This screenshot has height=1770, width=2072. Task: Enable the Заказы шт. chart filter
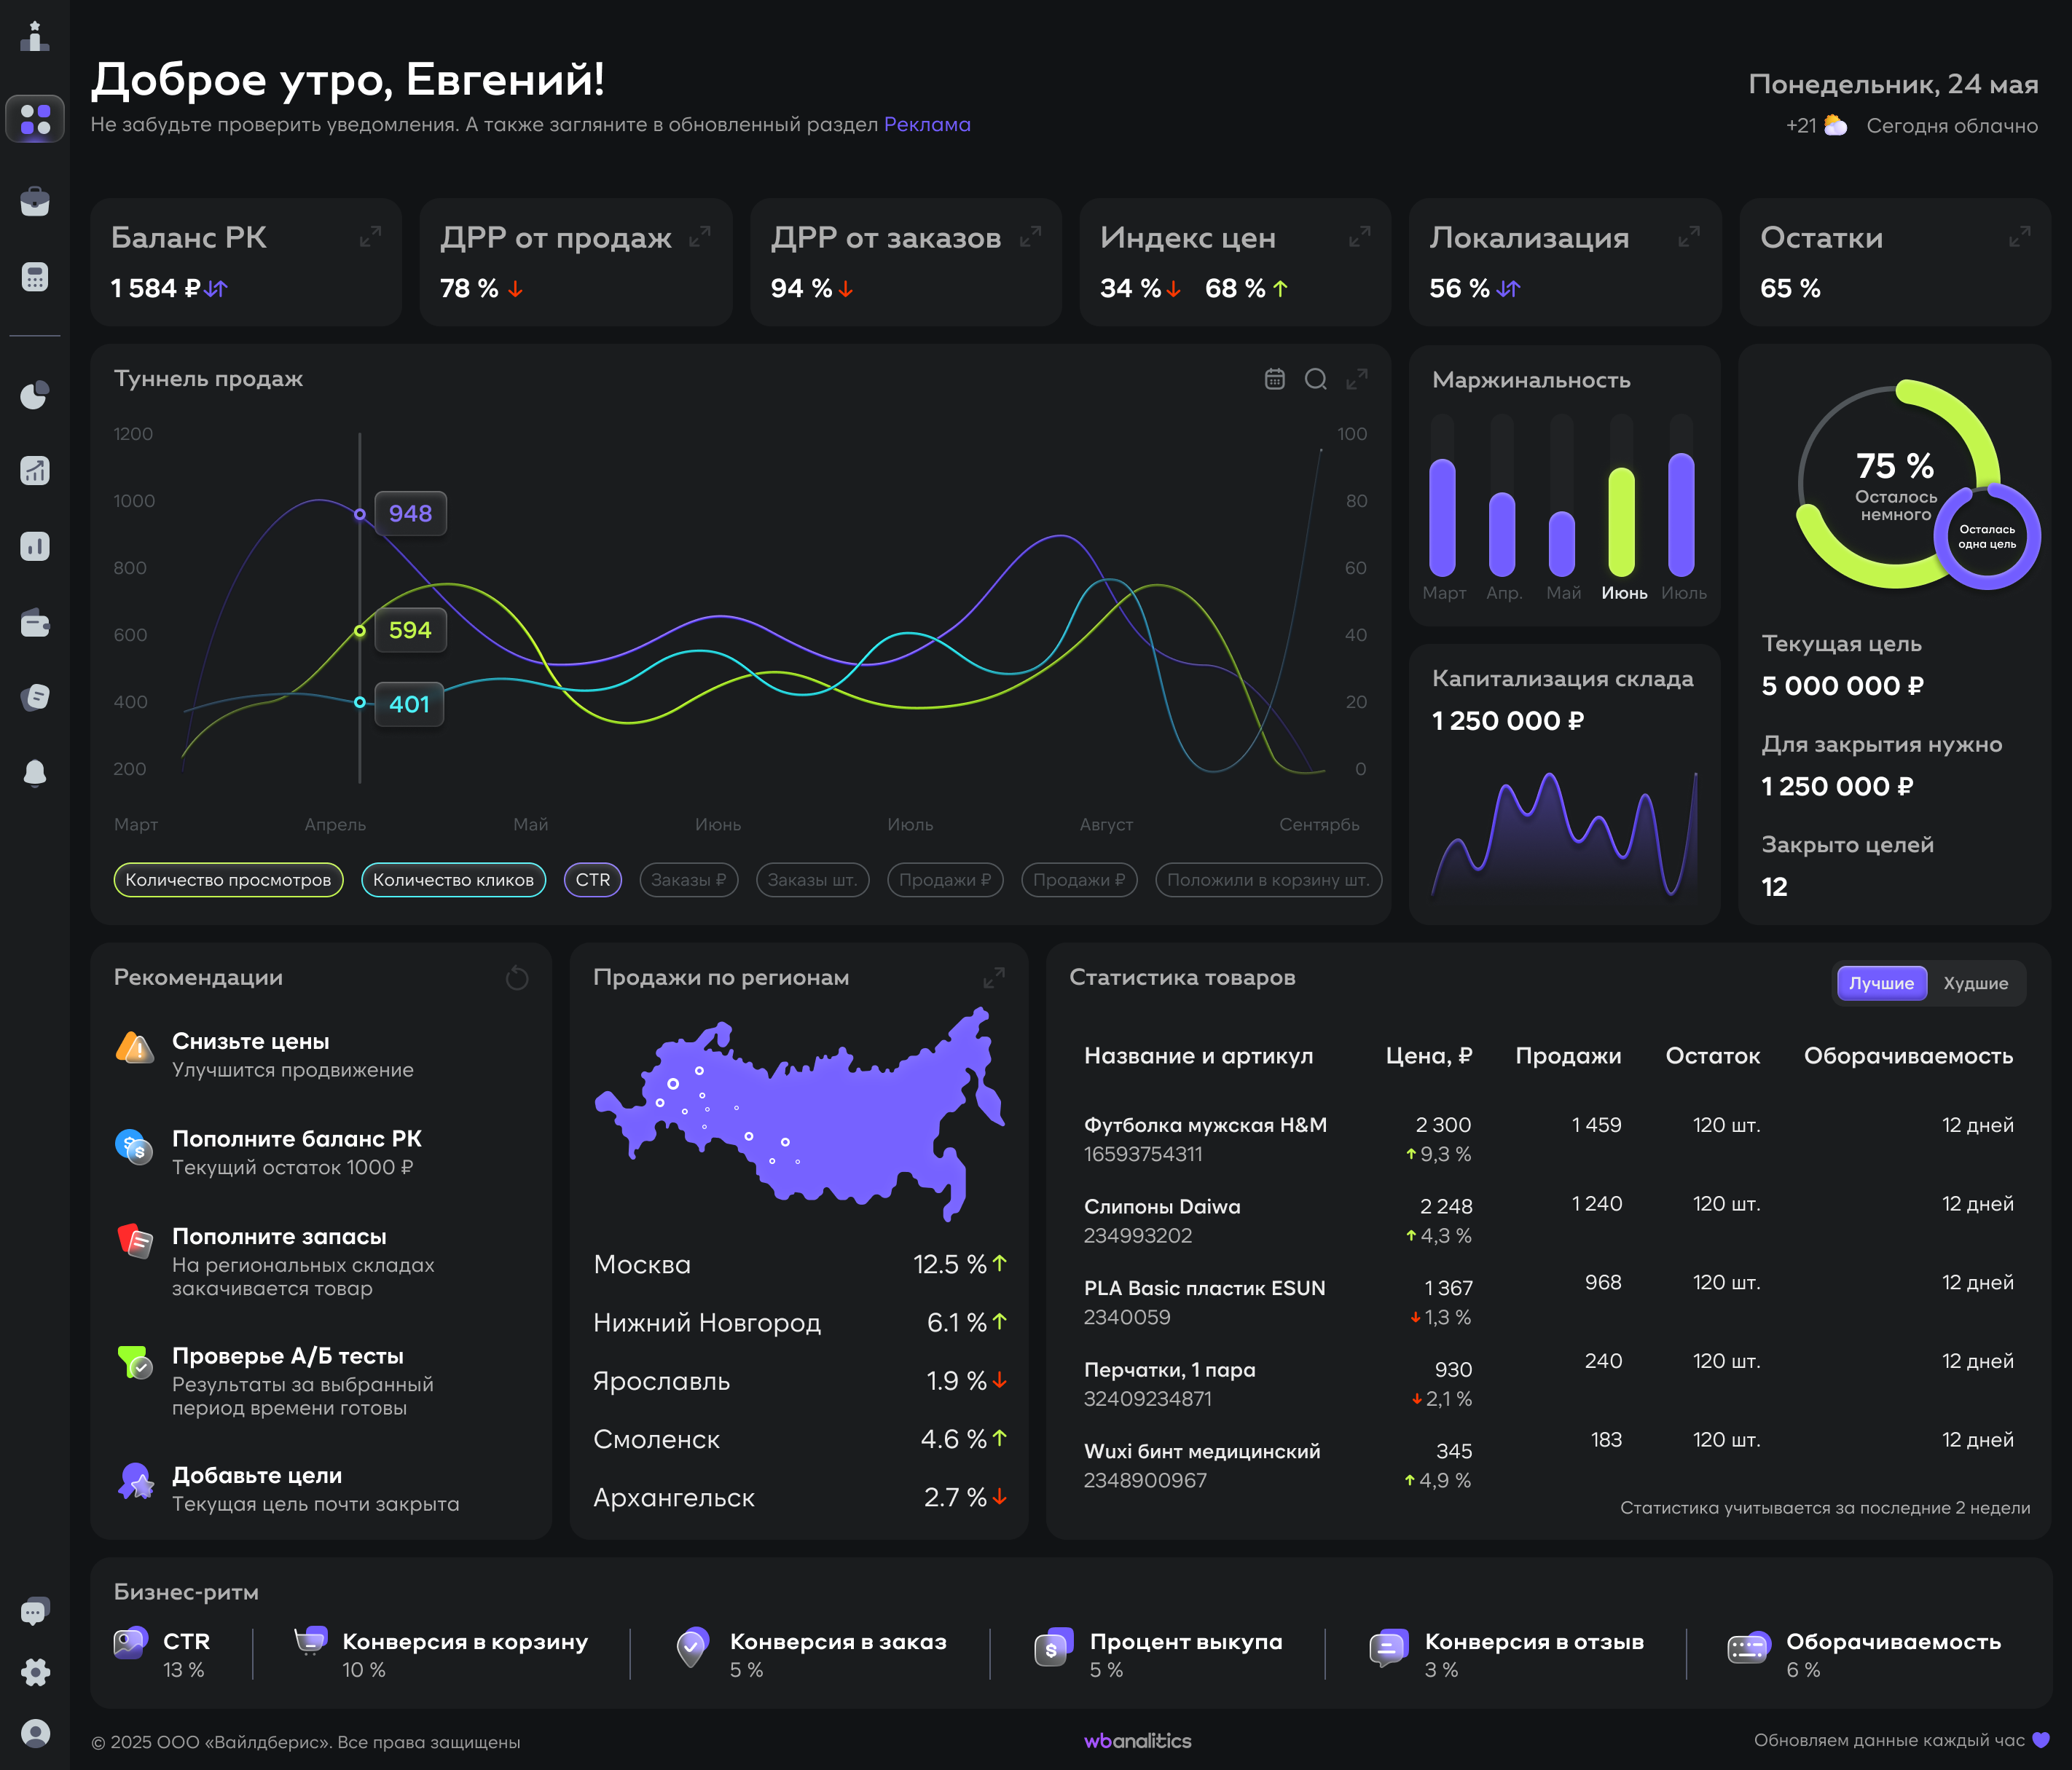pos(813,880)
